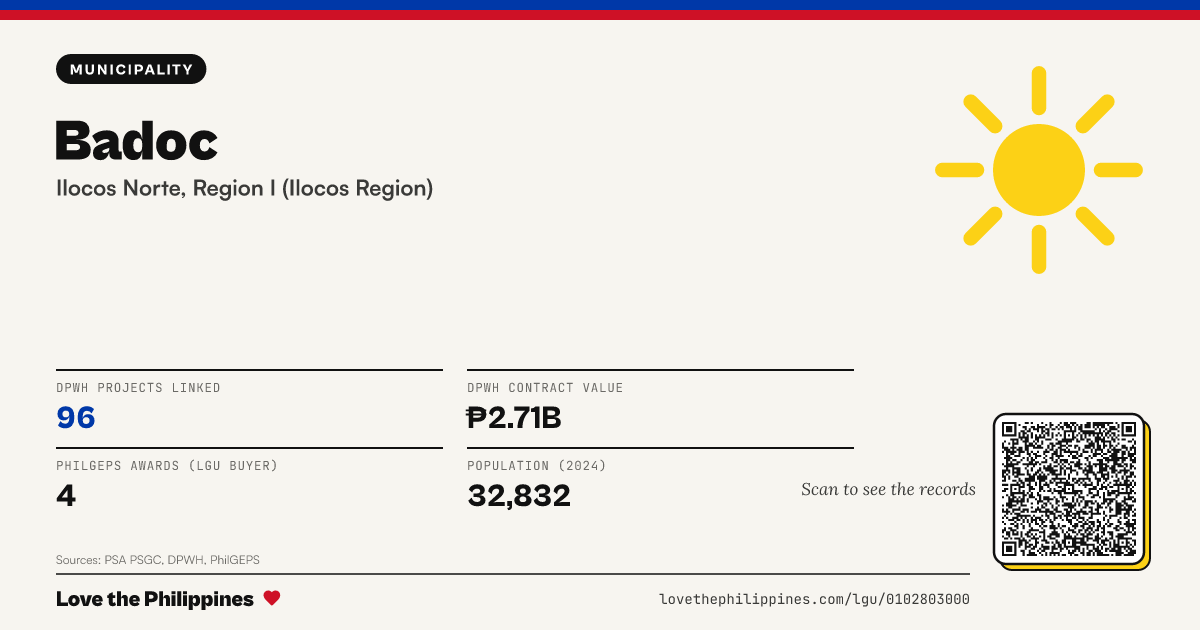
Task: Click the Badoc title heading
Action: point(137,140)
